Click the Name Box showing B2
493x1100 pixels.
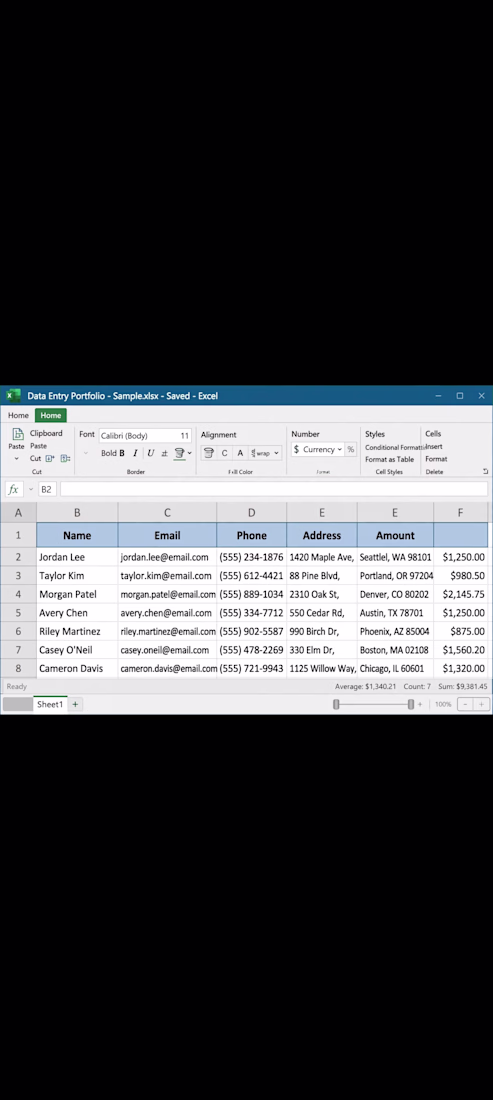tap(46, 489)
